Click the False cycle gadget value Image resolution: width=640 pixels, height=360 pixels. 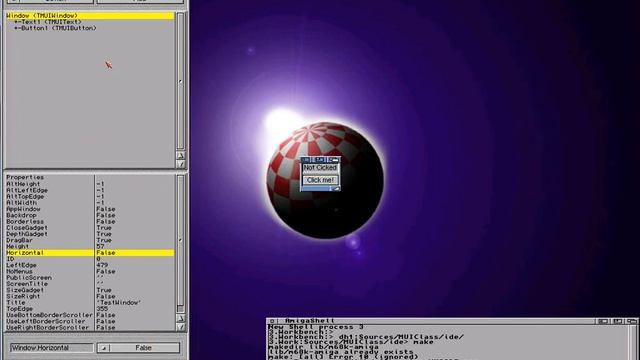pyautogui.click(x=144, y=348)
